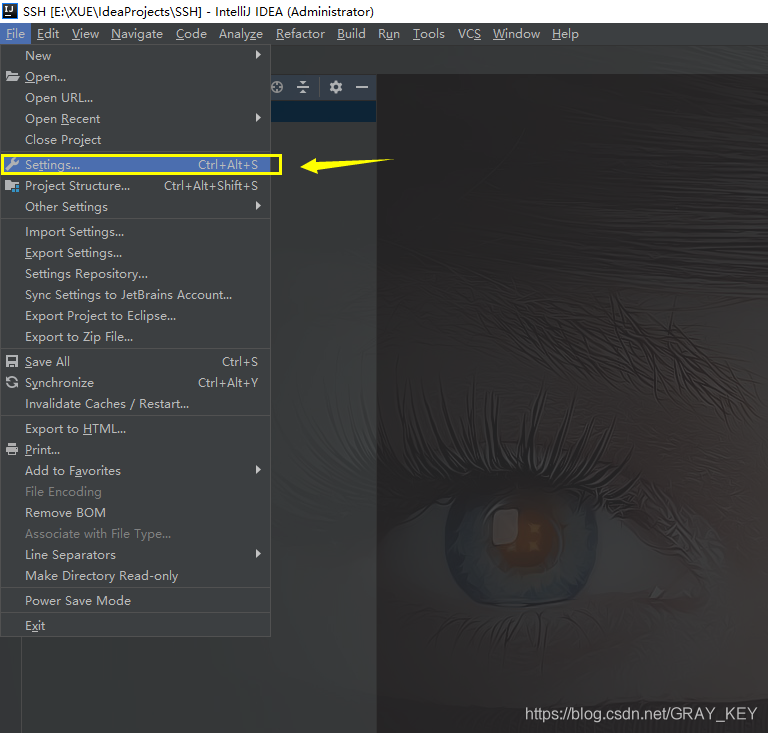
Task: Choose Settings Repository...
Action: click(136, 274)
